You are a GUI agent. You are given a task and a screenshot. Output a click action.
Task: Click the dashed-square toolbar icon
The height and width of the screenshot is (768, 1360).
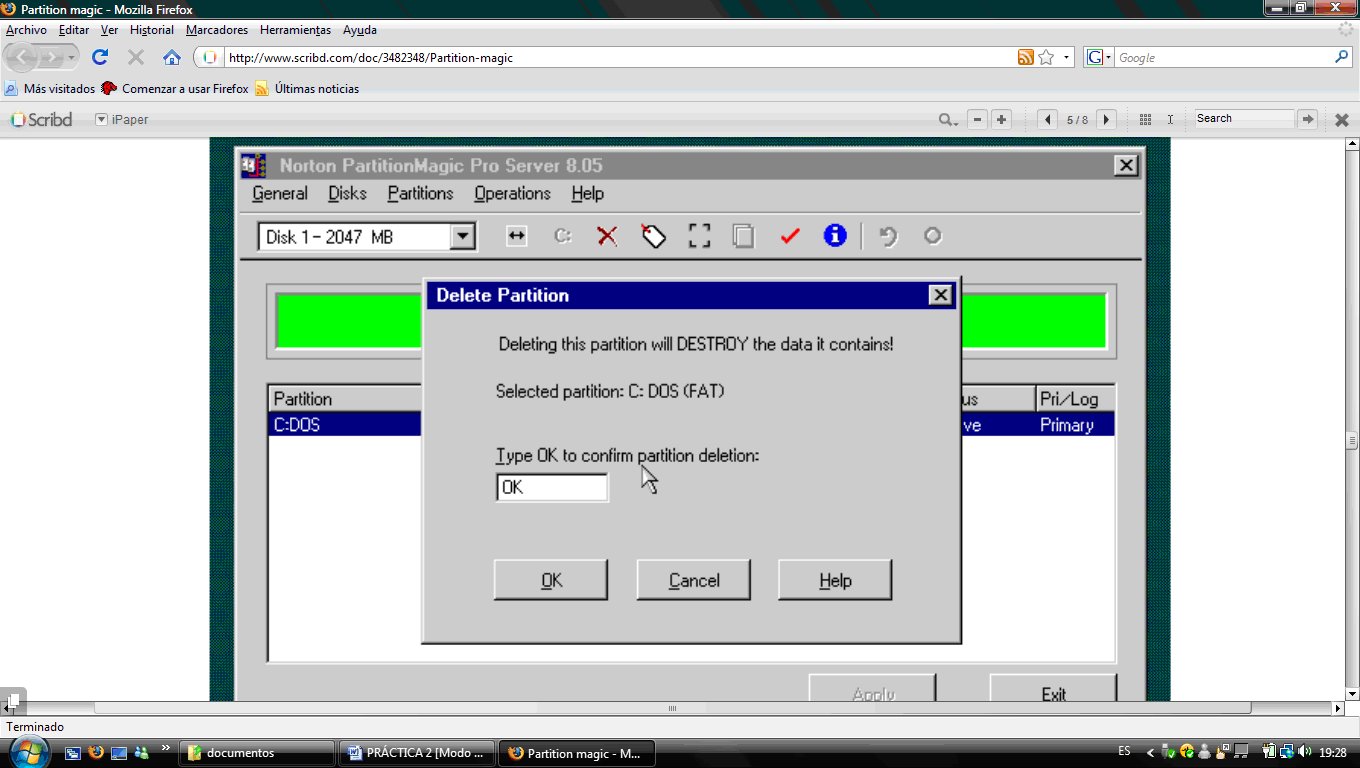tap(699, 236)
